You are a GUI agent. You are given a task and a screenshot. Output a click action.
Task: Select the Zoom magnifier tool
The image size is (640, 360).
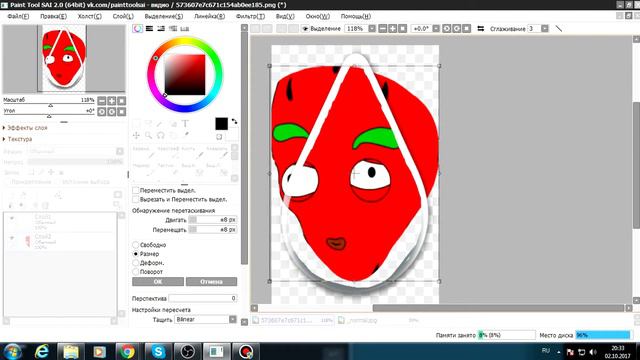pyautogui.click(x=149, y=135)
